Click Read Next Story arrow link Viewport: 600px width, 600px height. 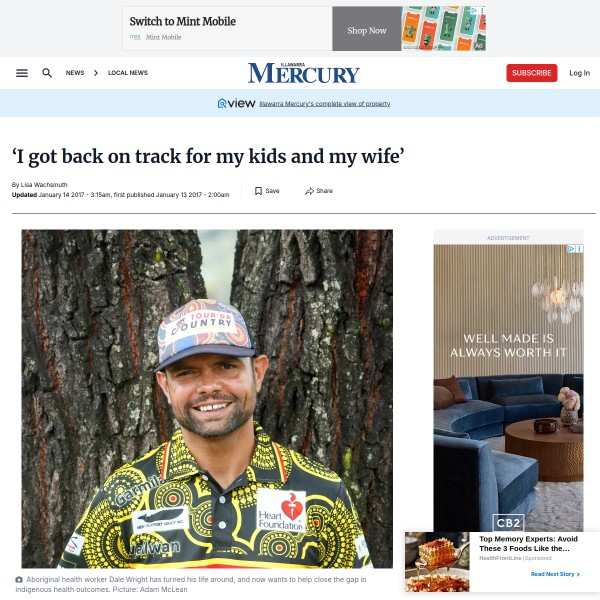pyautogui.click(x=555, y=574)
